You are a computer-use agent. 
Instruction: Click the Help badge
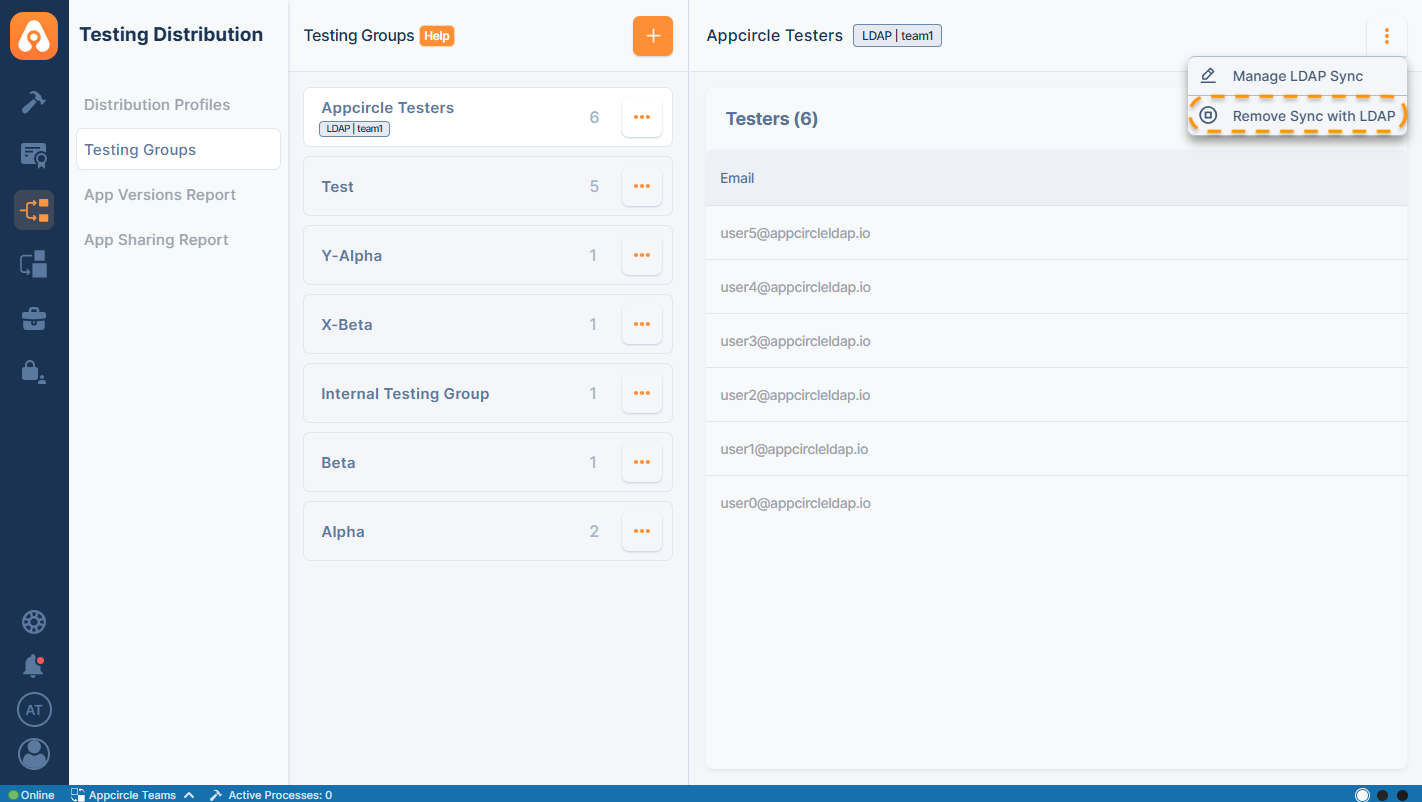pos(437,36)
